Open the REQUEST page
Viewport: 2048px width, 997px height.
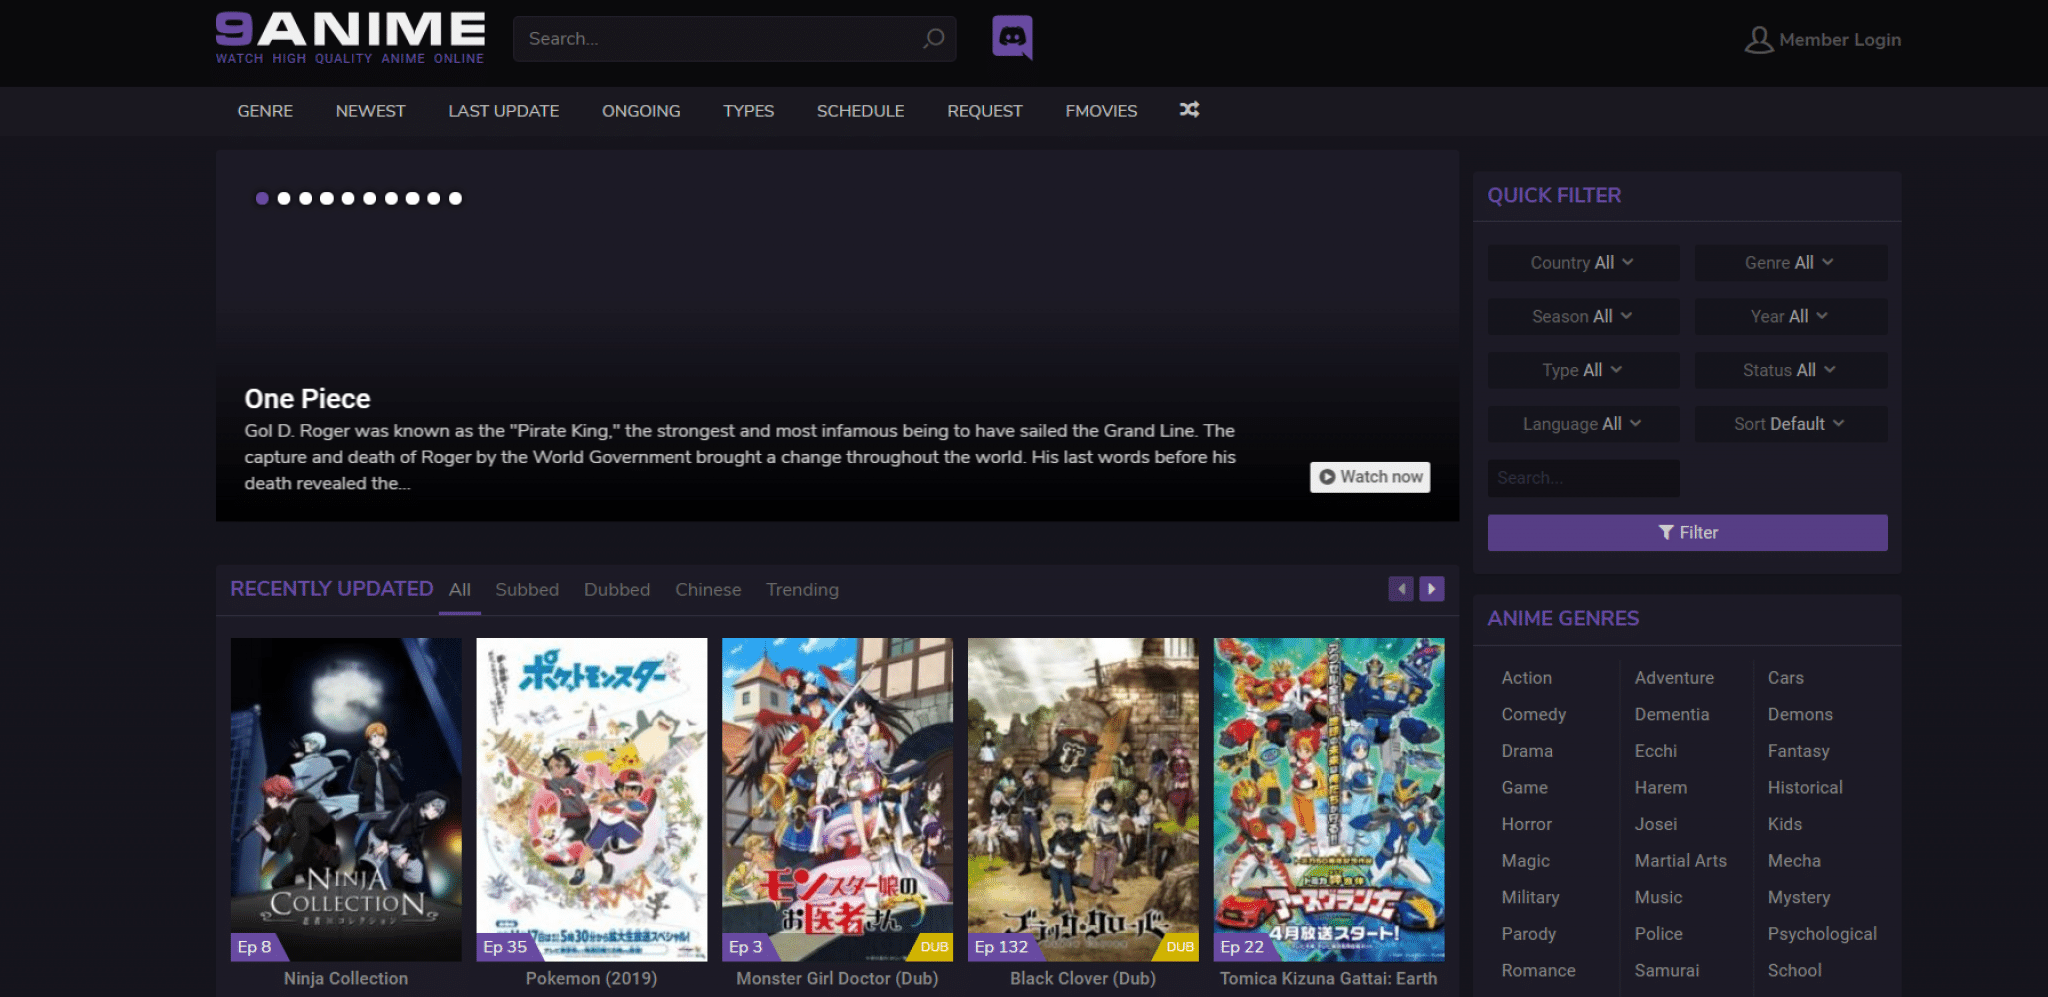point(984,111)
